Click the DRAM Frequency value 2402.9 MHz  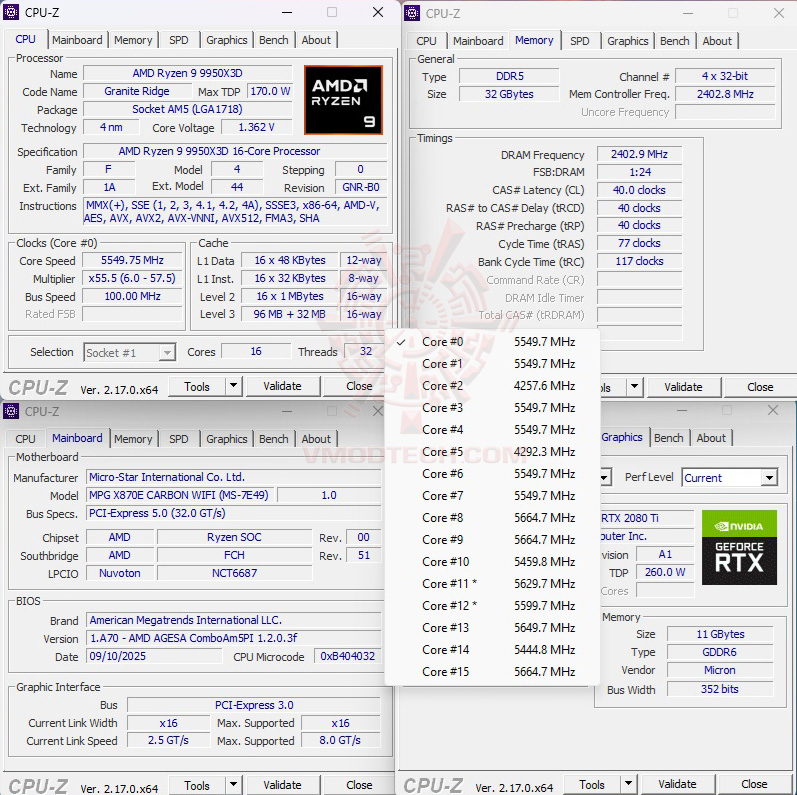639,154
